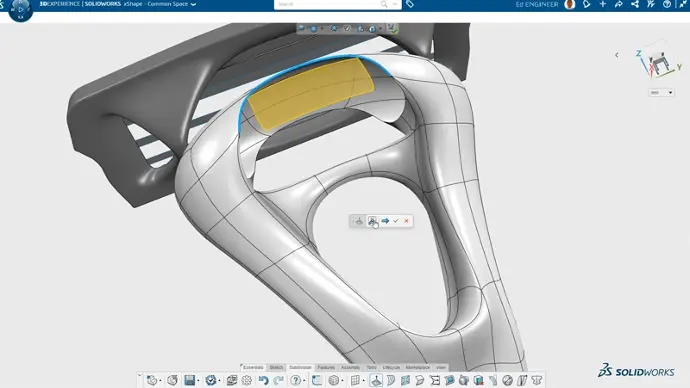Click the Undo arrow in bottom toolbar
The height and width of the screenshot is (388, 690).
[x=264, y=380]
